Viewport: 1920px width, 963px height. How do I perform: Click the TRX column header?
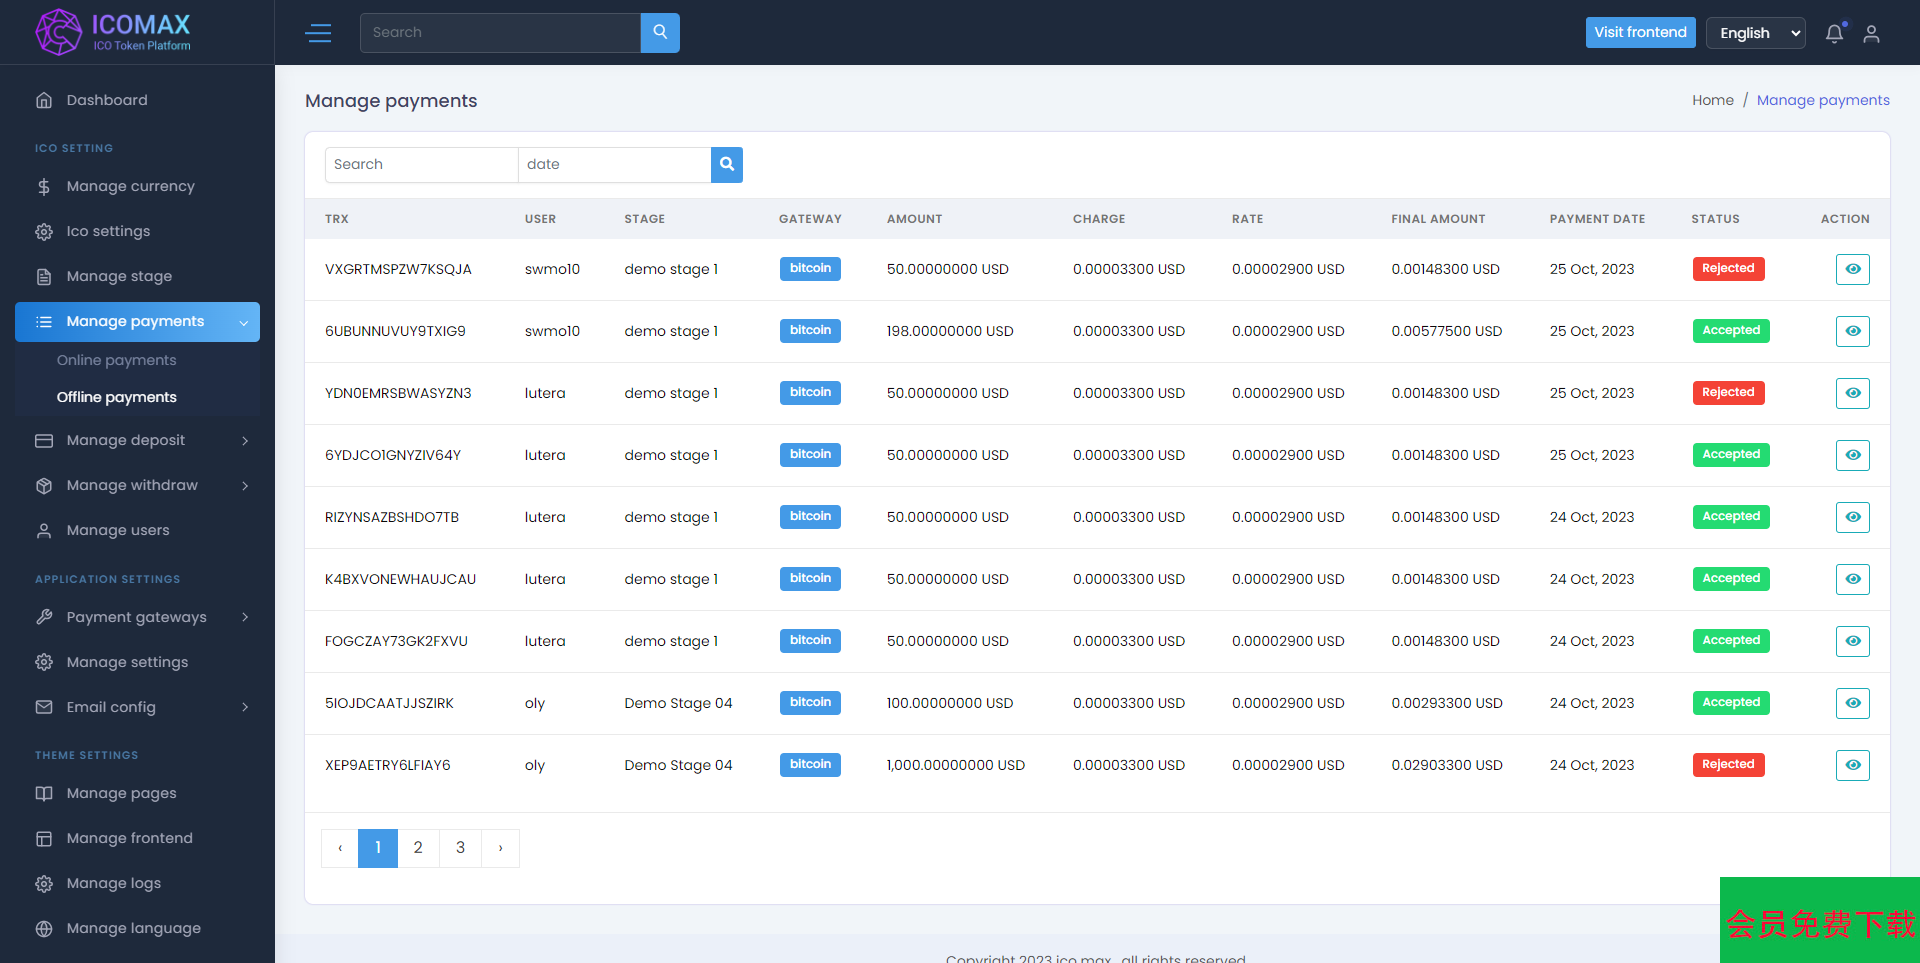337,219
